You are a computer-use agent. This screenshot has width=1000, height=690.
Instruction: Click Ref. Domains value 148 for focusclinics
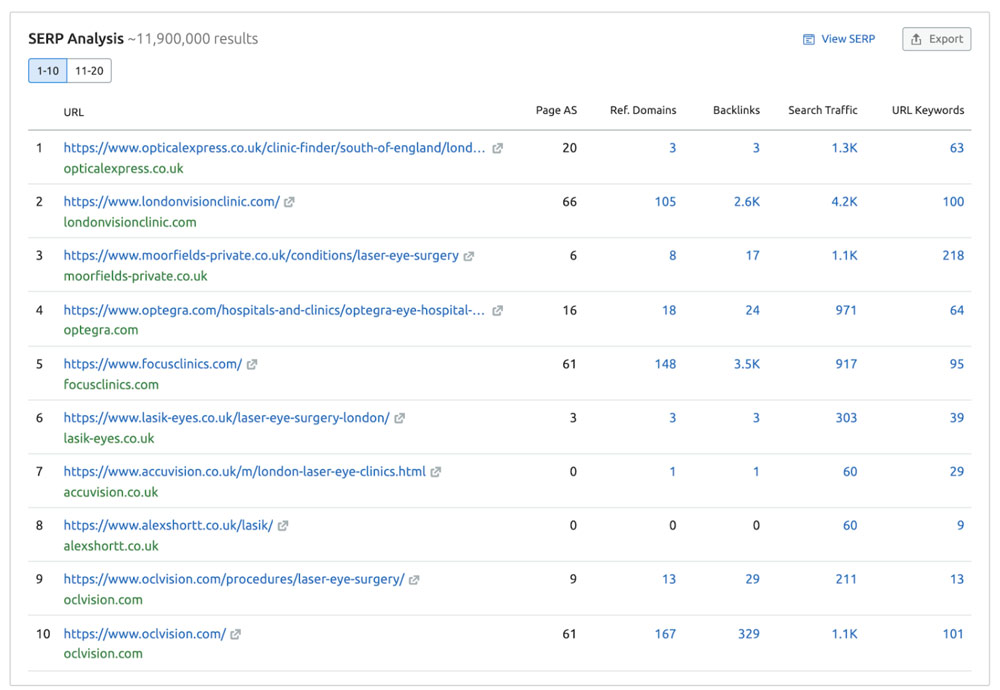coord(665,363)
